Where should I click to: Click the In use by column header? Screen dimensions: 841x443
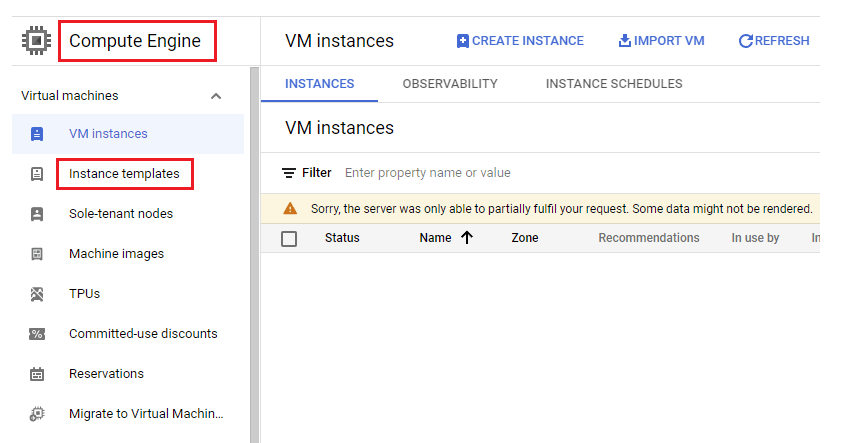pos(755,238)
